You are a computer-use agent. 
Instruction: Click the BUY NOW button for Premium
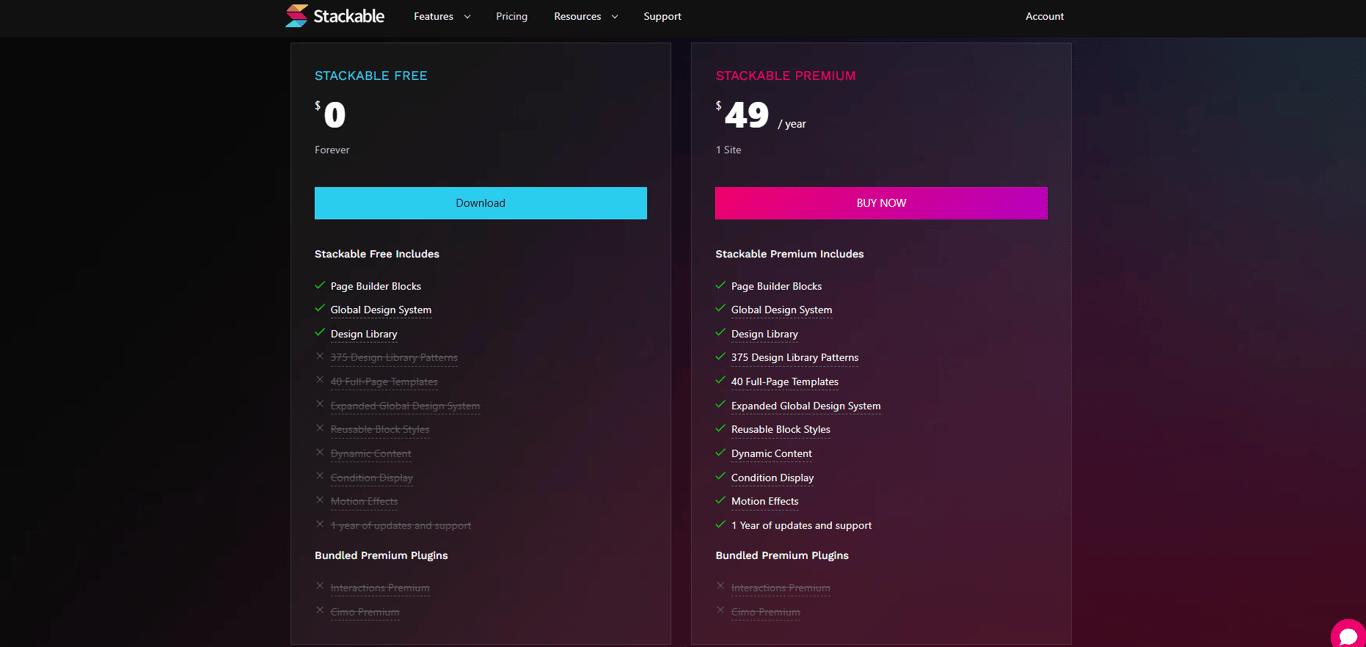[881, 203]
